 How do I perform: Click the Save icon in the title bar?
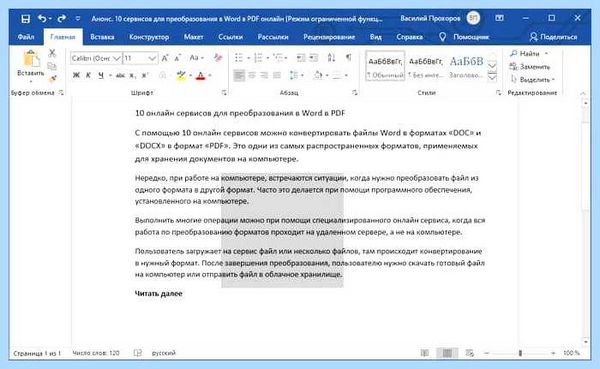(25, 19)
